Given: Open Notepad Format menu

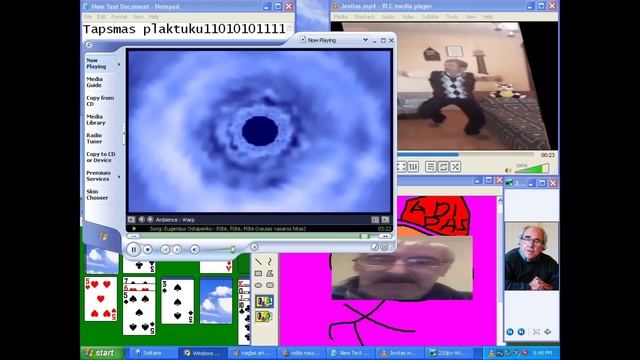Looking at the screenshot, I should pos(119,17).
